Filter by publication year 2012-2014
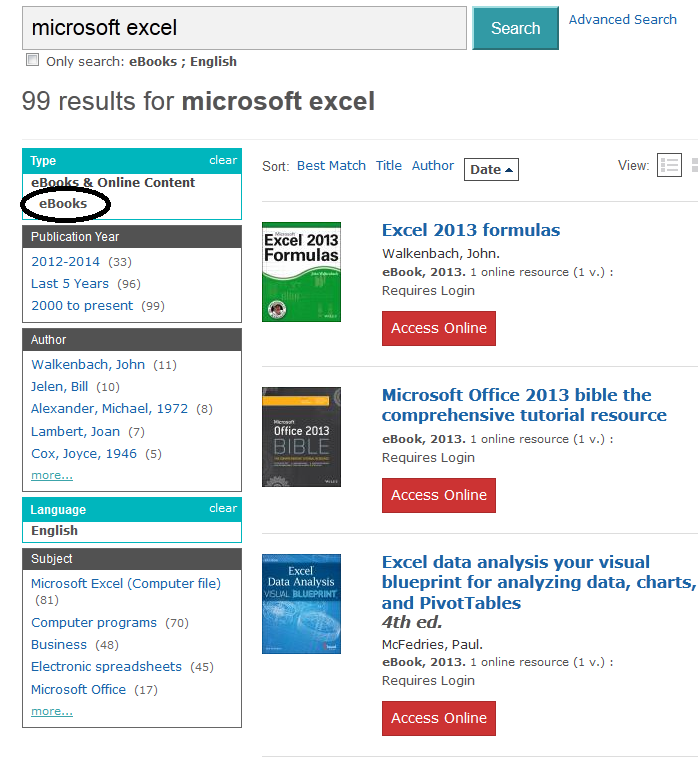698x758 pixels. click(x=66, y=261)
